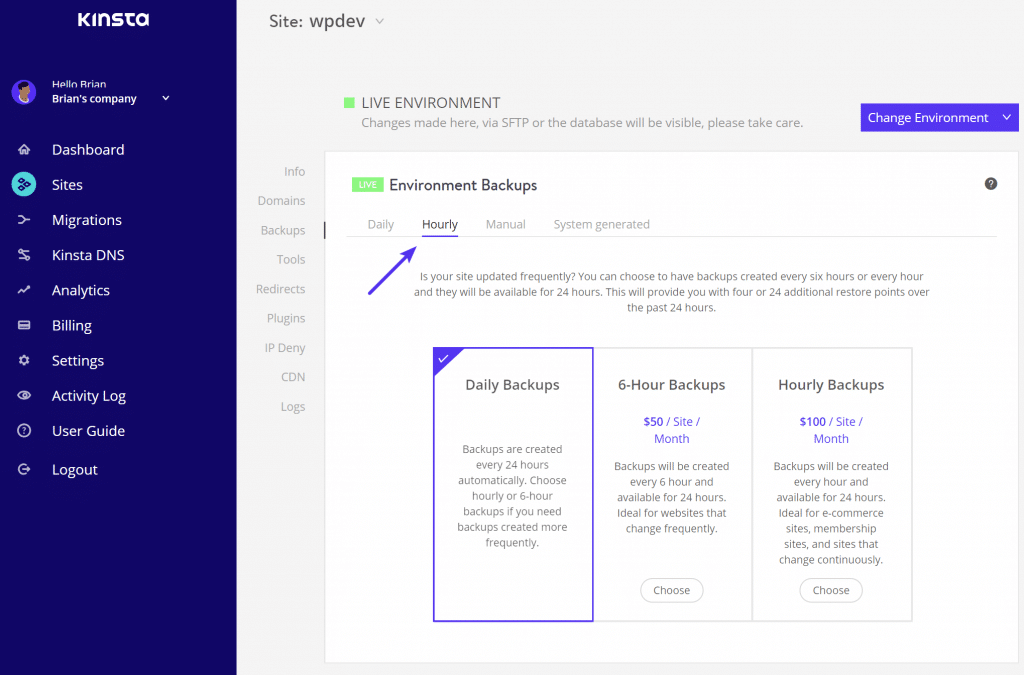Click the Billing card icon
Screen dimensions: 1024x675
coord(24,326)
